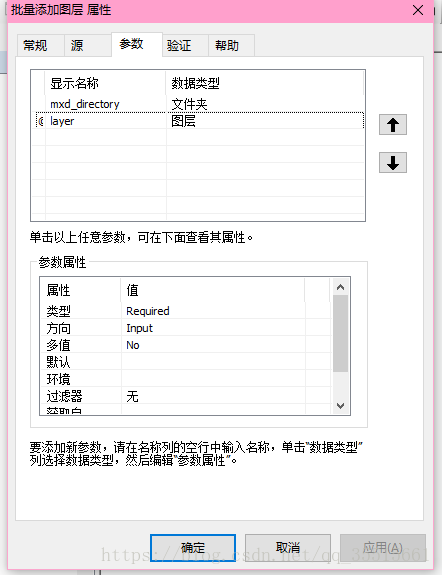Open the 文件夹 data type cell
442x575 pixels.
click(x=265, y=104)
